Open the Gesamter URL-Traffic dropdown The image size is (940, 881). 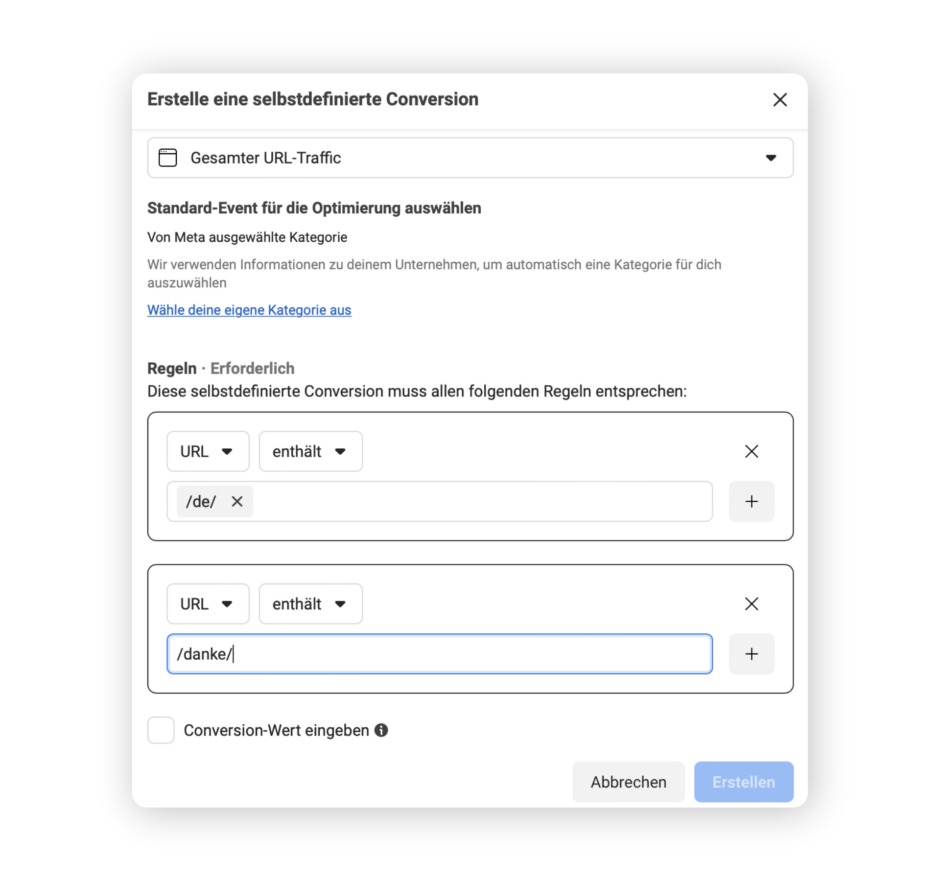coord(470,158)
